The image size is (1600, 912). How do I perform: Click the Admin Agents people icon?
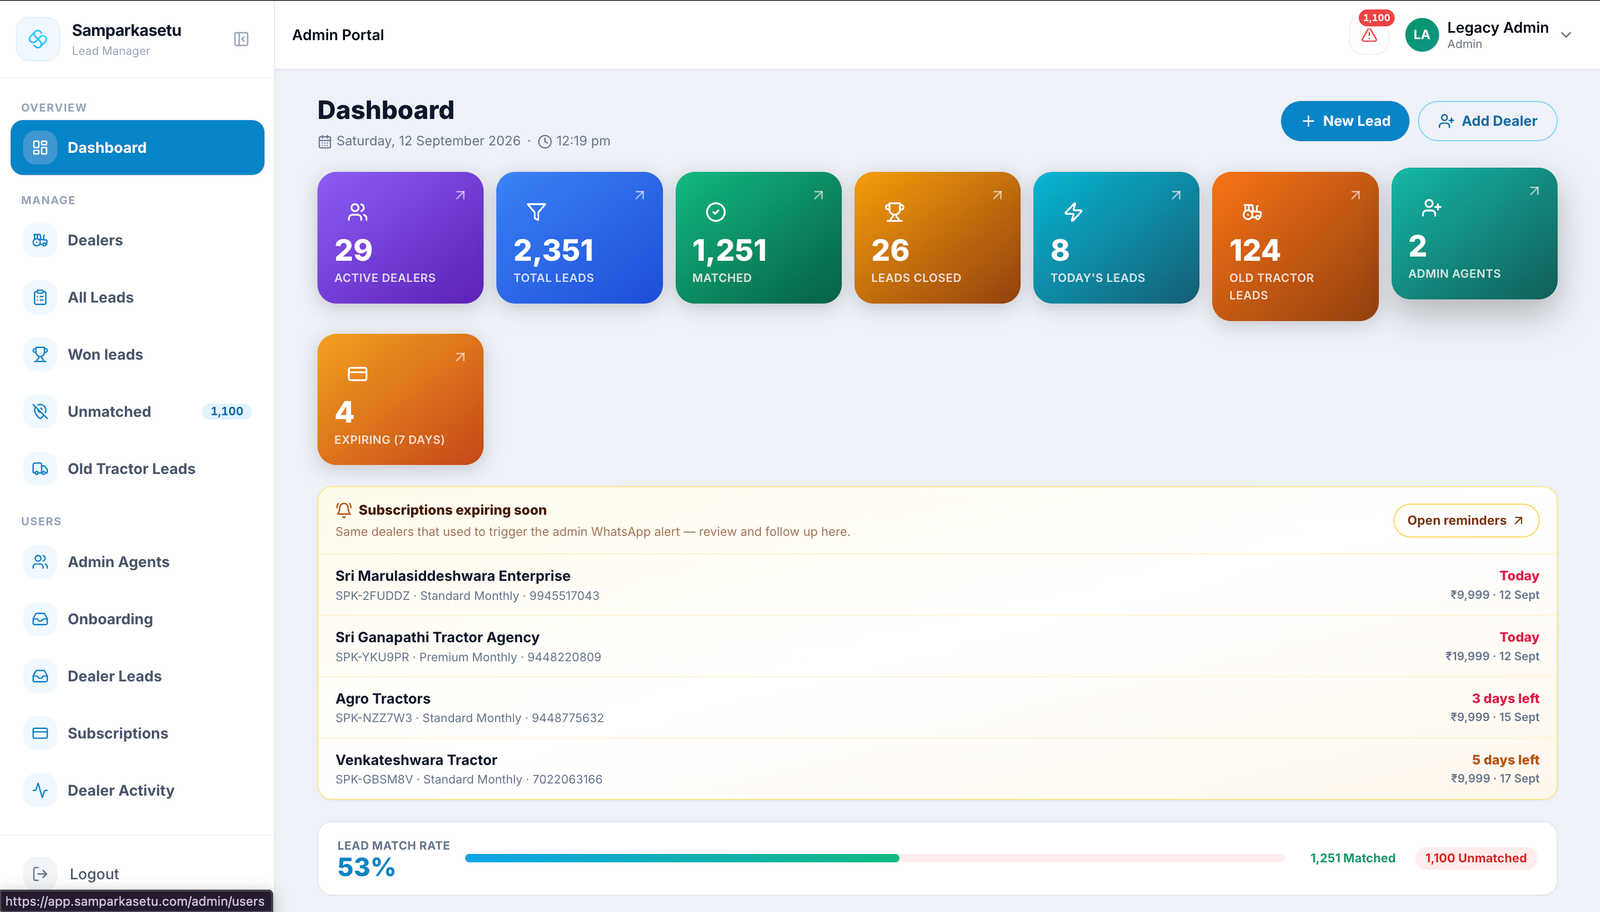(40, 562)
